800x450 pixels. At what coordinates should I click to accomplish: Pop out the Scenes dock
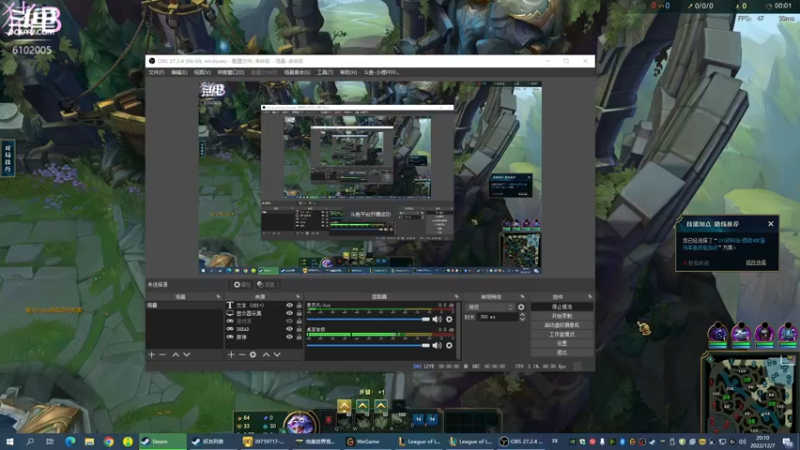(218, 296)
